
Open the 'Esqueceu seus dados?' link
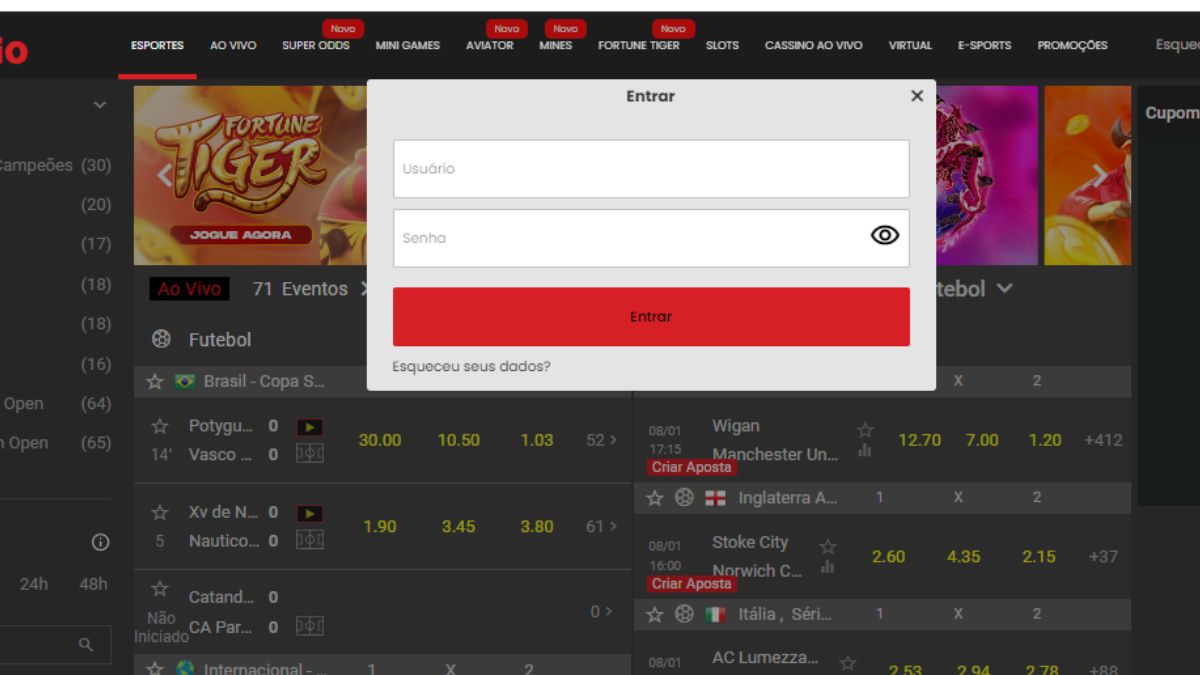[471, 367]
